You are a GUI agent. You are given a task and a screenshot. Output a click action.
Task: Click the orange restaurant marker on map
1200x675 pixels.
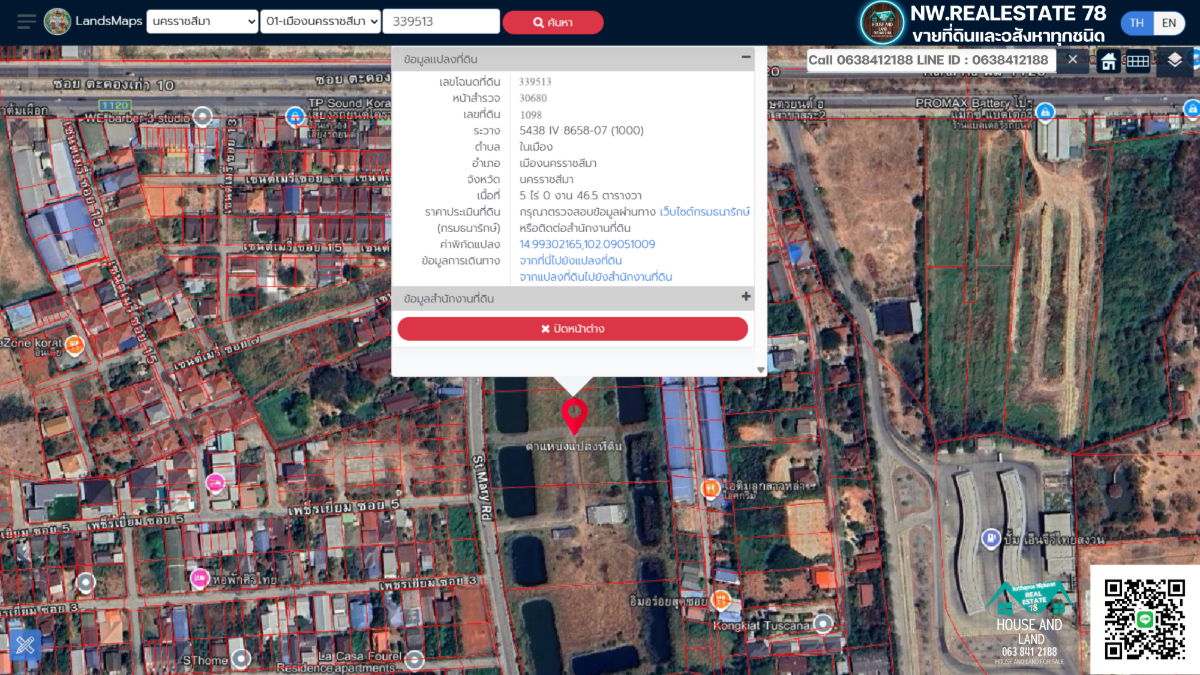point(710,488)
